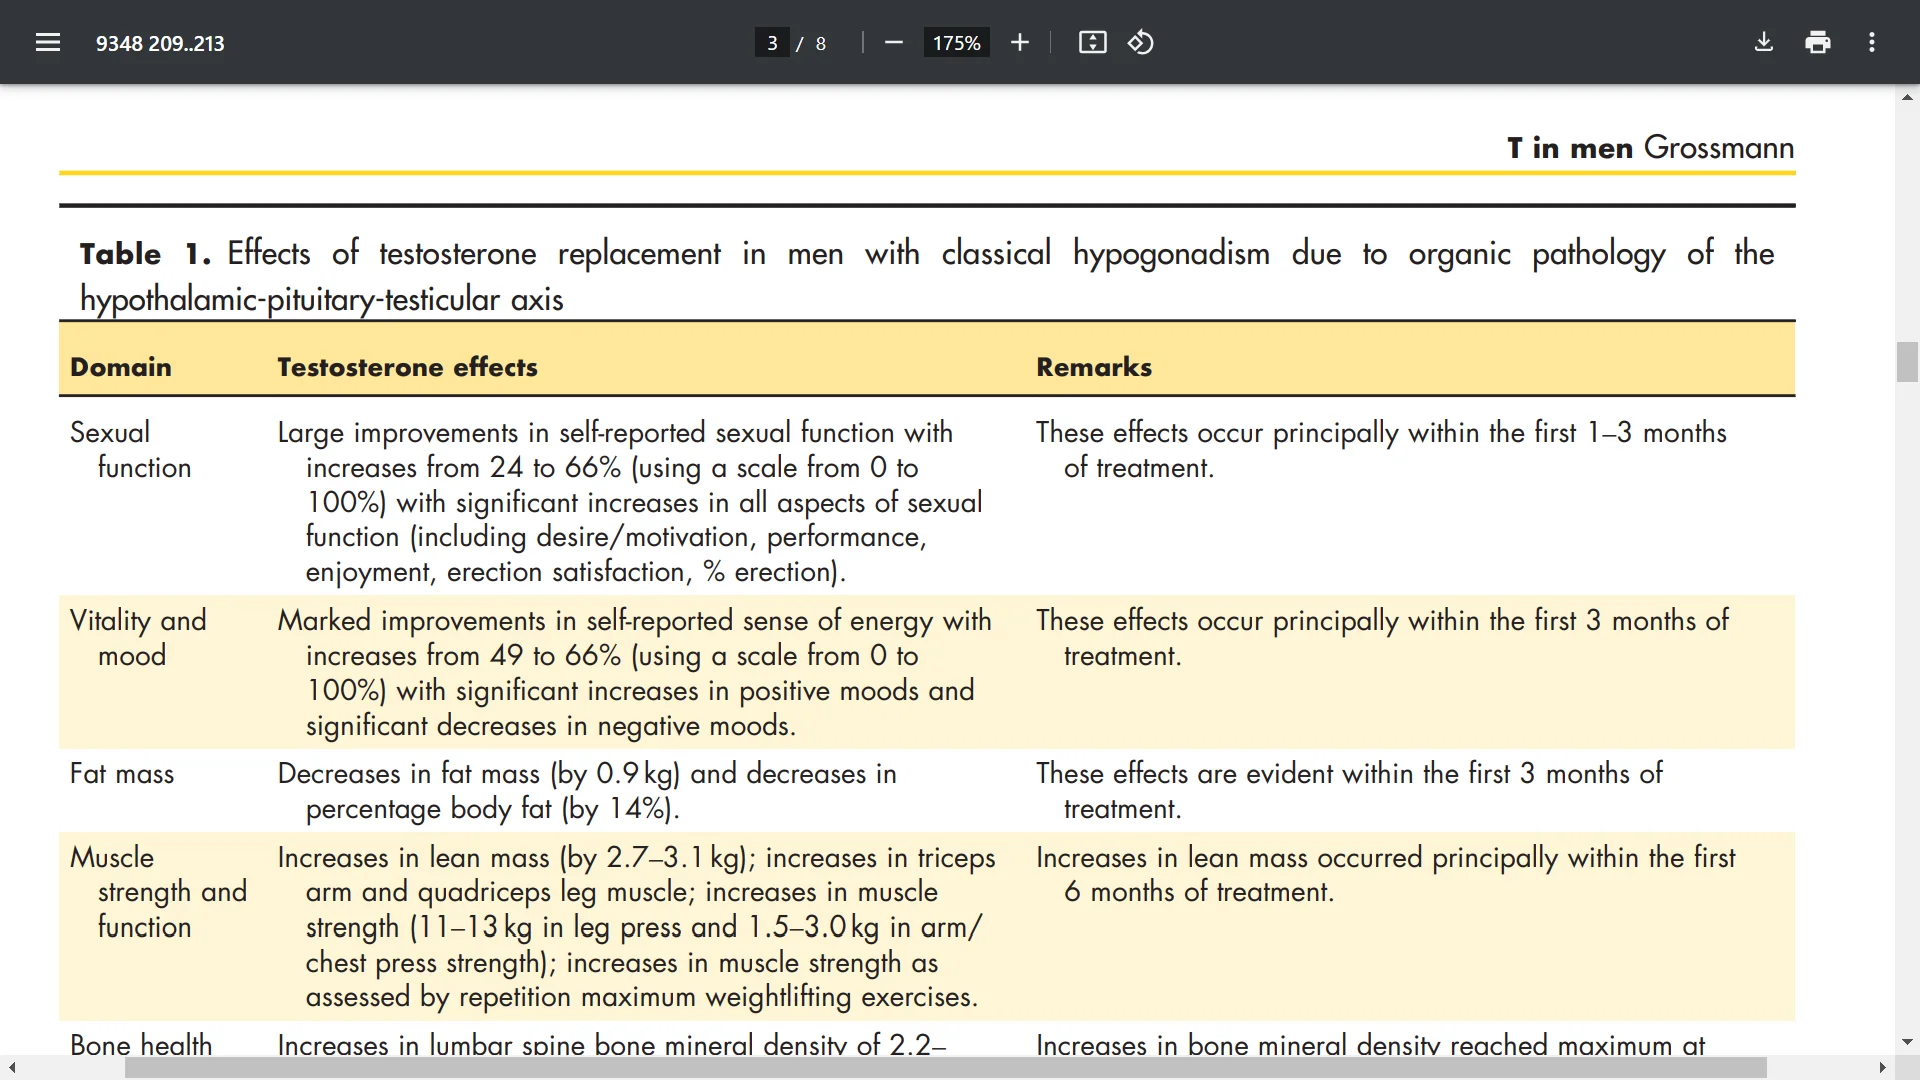Open the more actions menu
Screen dimensions: 1920x1080
tap(1872, 42)
